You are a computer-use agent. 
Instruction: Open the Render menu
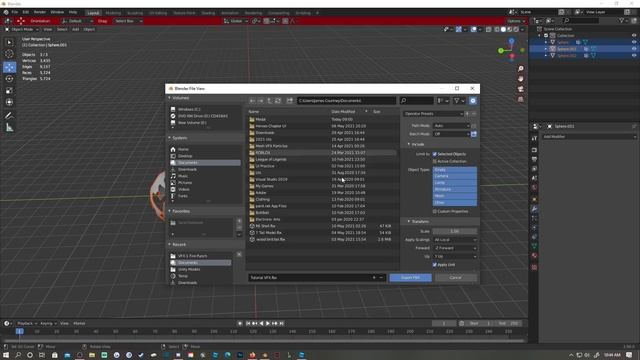(x=40, y=12)
